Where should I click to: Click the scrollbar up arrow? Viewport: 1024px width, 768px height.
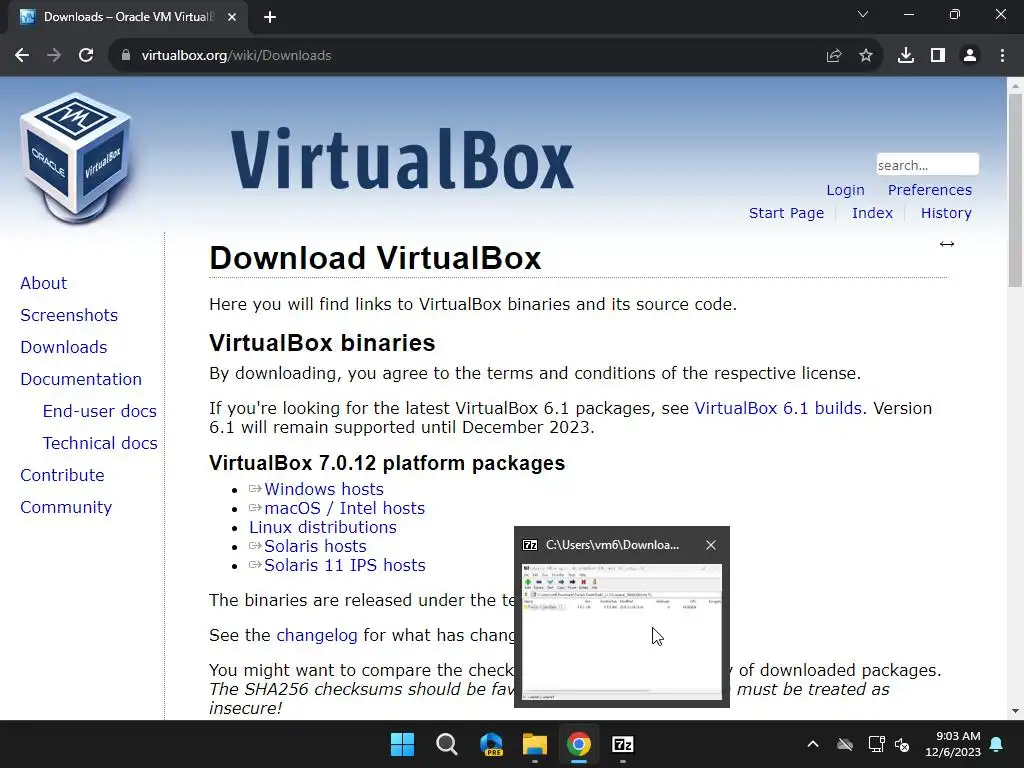[1015, 85]
